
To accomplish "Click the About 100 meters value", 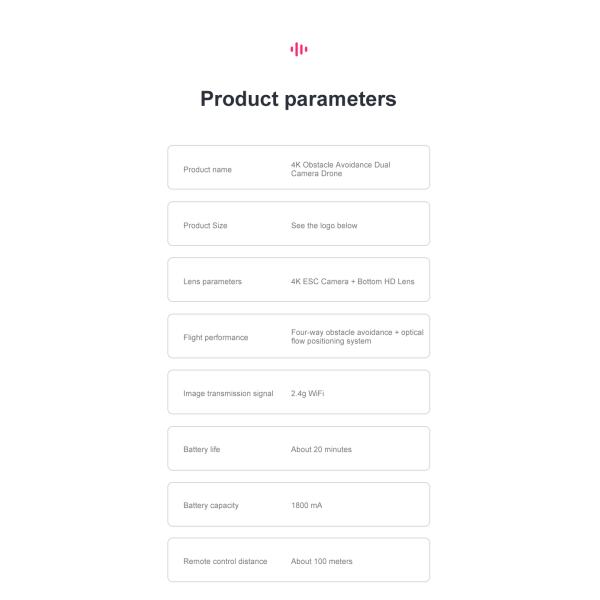I will tap(322, 562).
